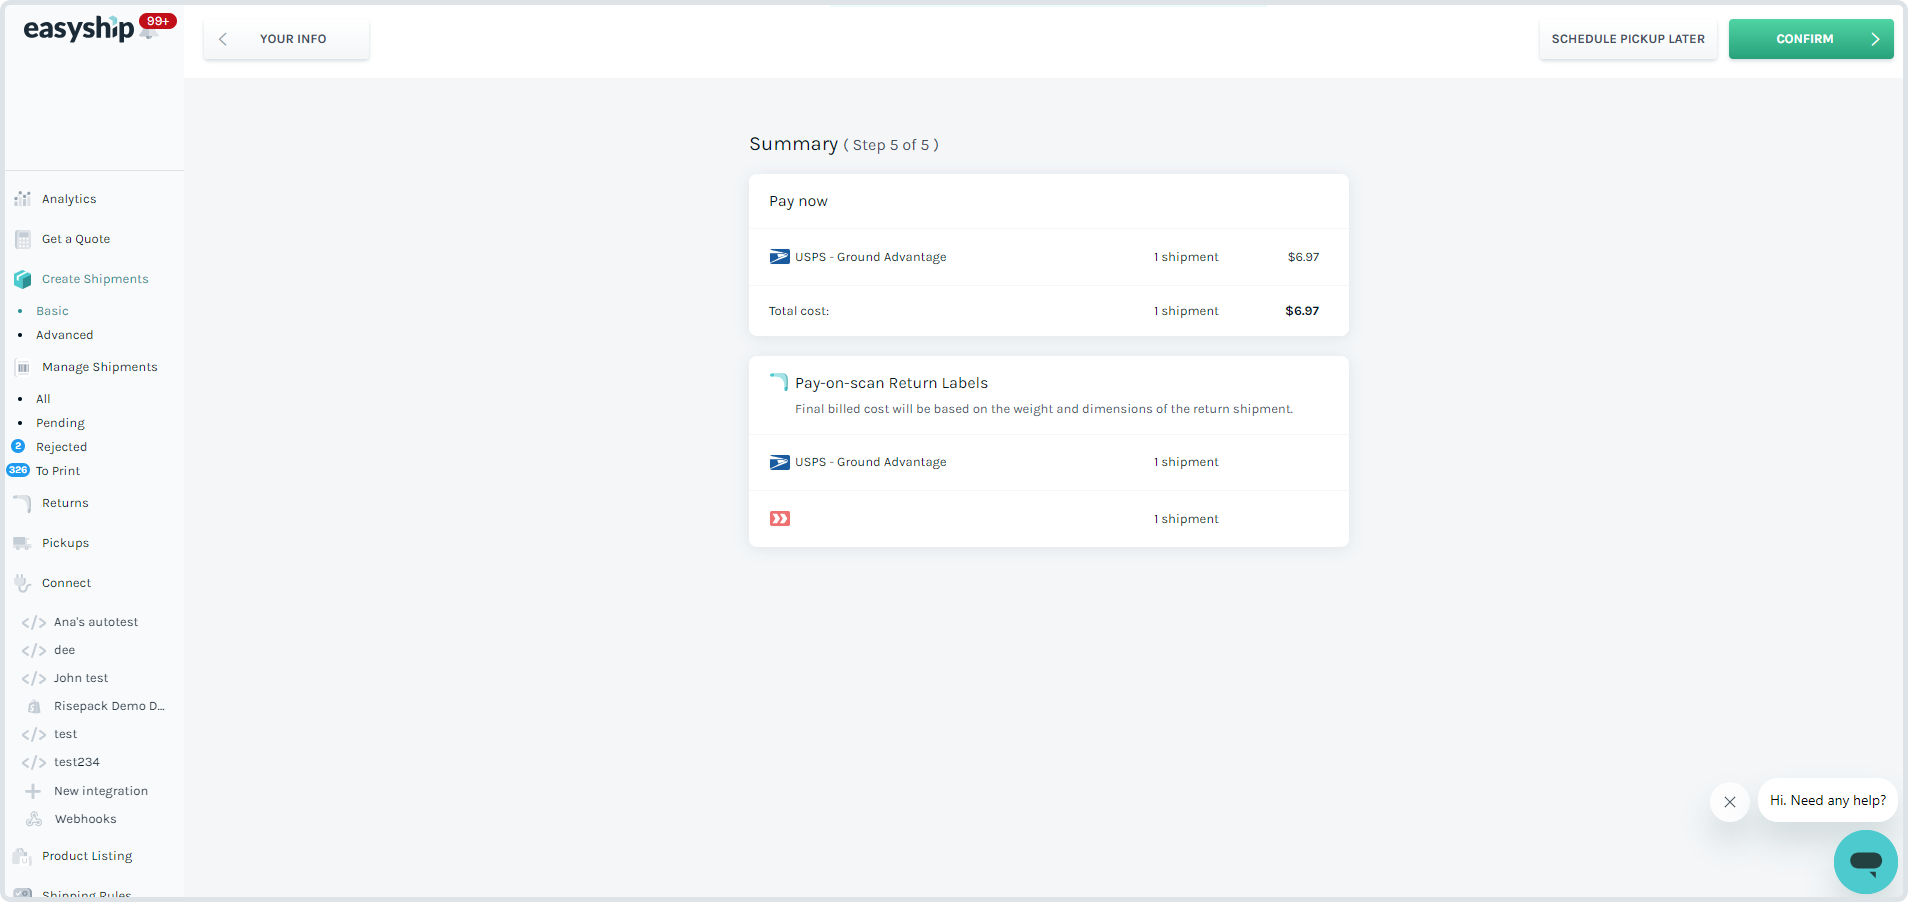1908x902 pixels.
Task: Open test234 integration
Action: [x=77, y=762]
